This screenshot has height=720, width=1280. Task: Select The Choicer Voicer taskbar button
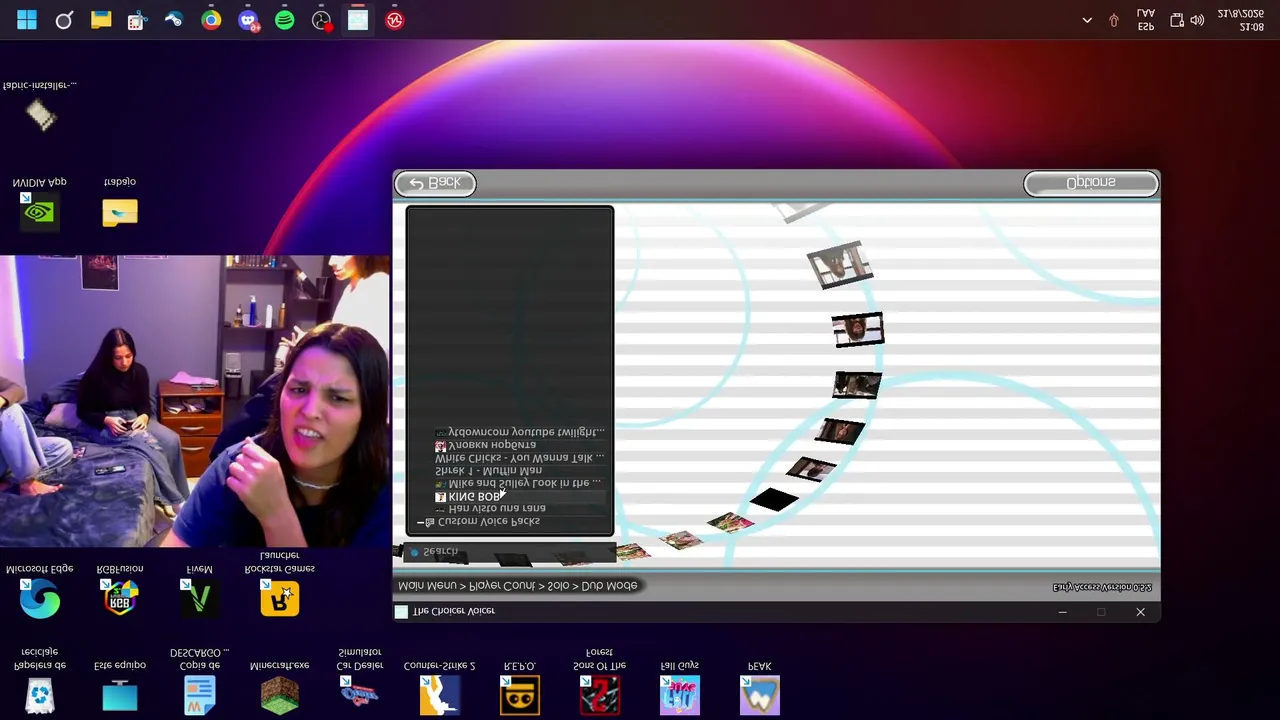click(x=358, y=20)
